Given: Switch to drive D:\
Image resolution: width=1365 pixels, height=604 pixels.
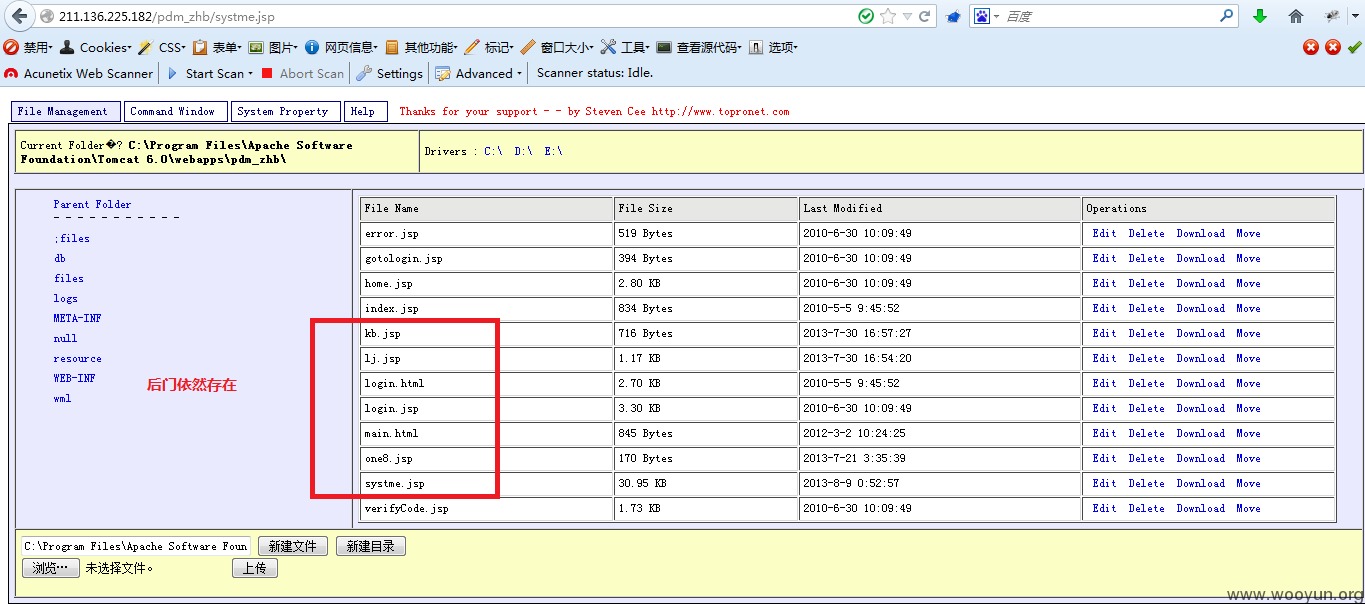Looking at the screenshot, I should pyautogui.click(x=523, y=151).
